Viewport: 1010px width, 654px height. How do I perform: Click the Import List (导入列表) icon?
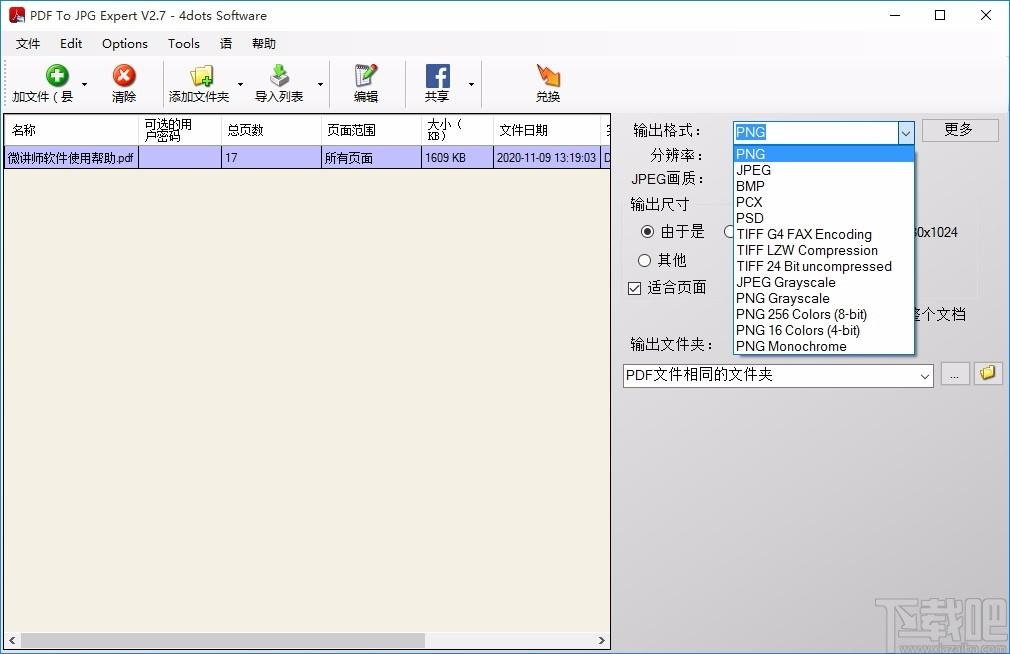(x=279, y=75)
